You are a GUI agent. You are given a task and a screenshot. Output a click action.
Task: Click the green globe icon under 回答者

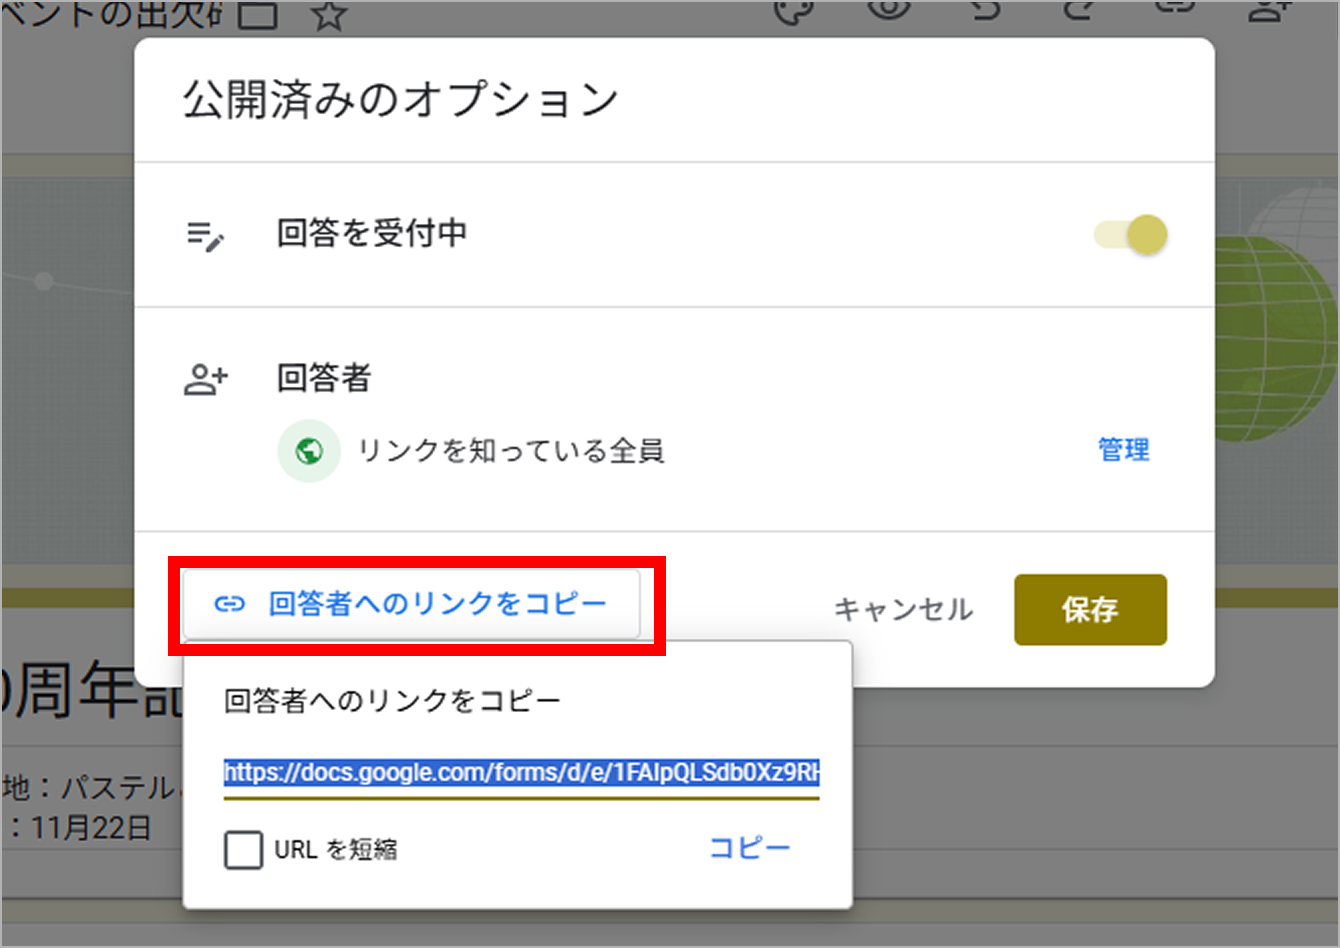[309, 451]
